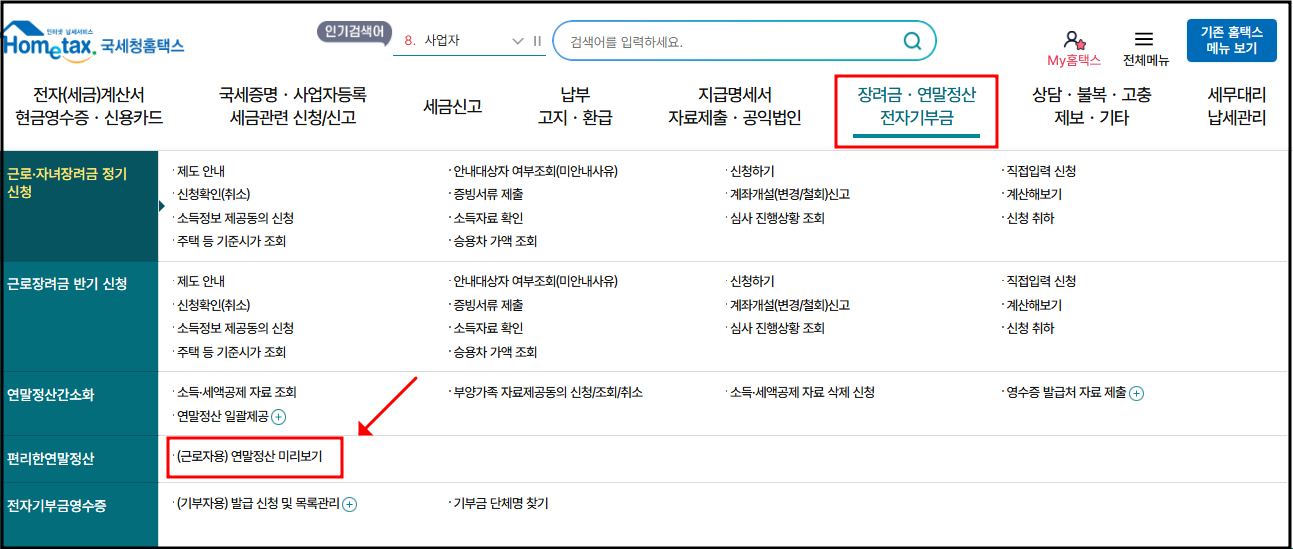The image size is (1293, 549).
Task: Open (근로자용) 연말정산 미리보기 link
Action: coord(250,456)
